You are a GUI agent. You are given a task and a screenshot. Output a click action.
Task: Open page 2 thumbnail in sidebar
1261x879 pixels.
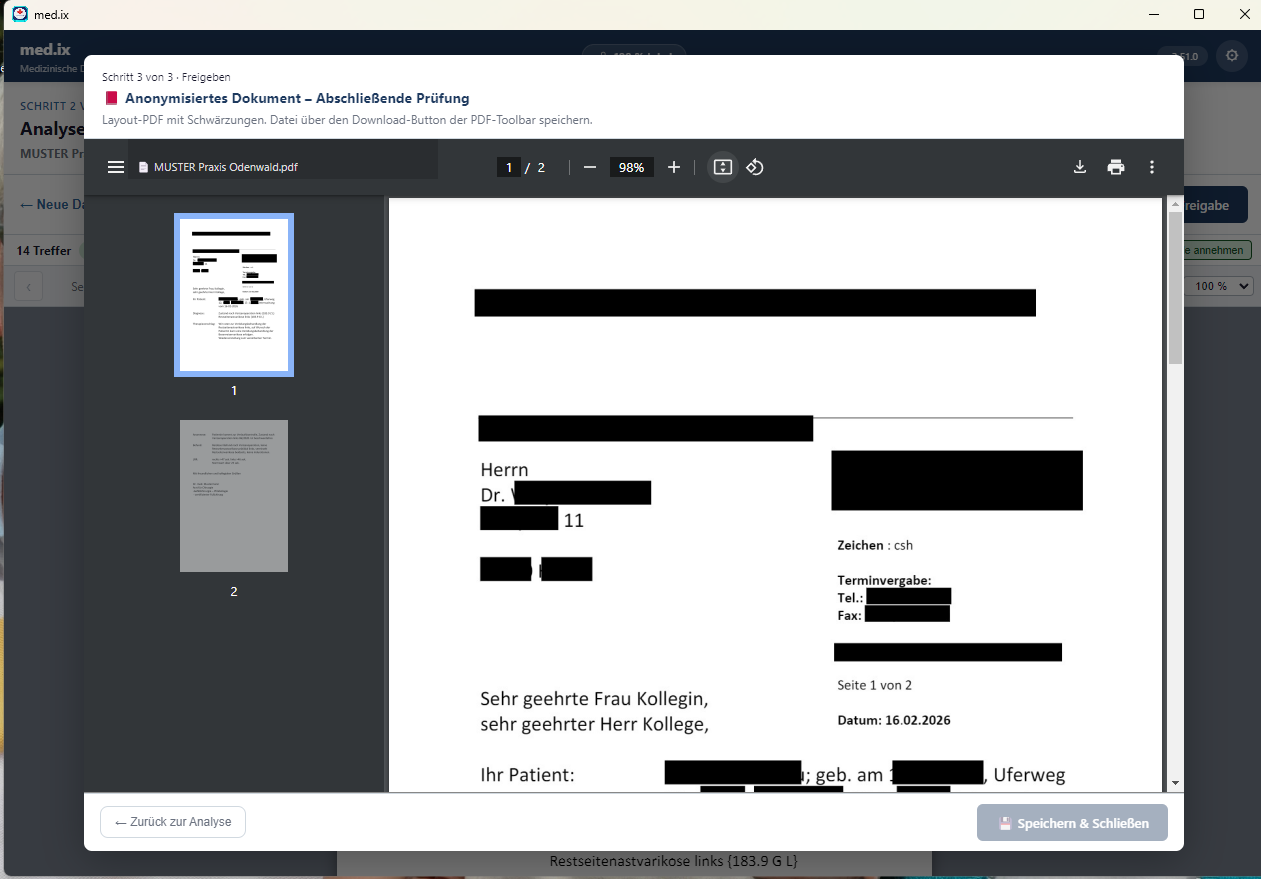234,496
